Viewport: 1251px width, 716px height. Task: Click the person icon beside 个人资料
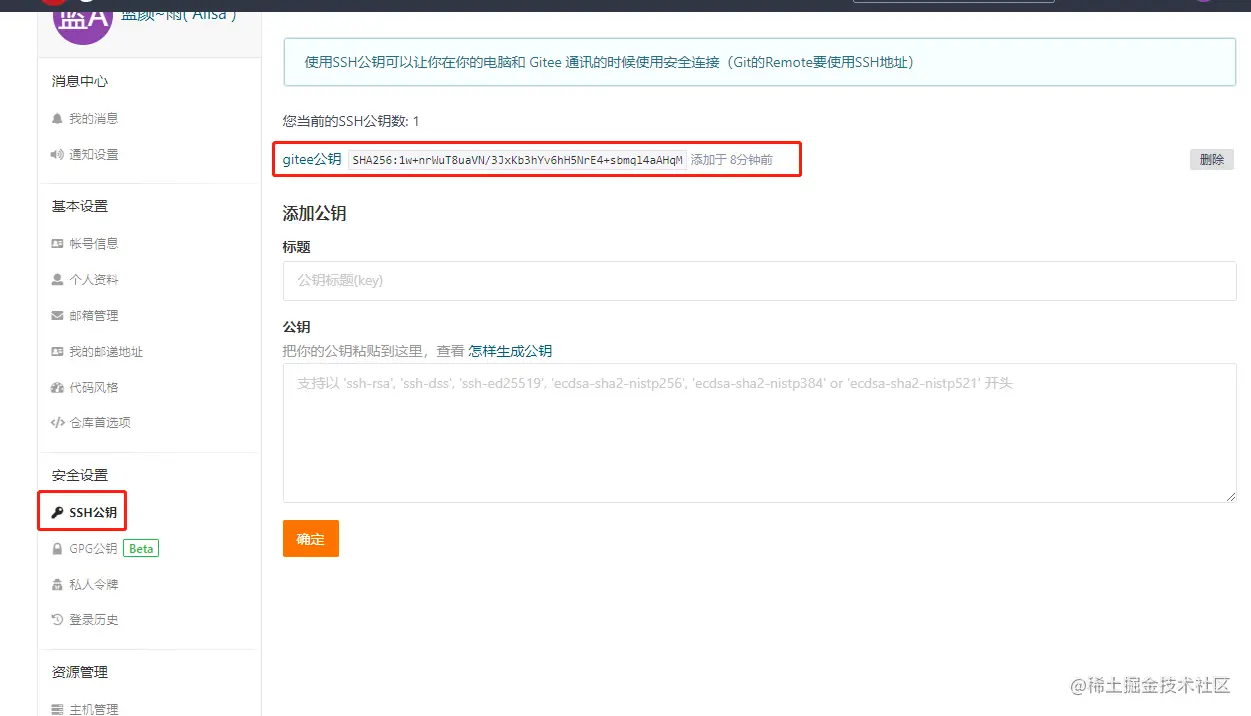click(x=57, y=279)
